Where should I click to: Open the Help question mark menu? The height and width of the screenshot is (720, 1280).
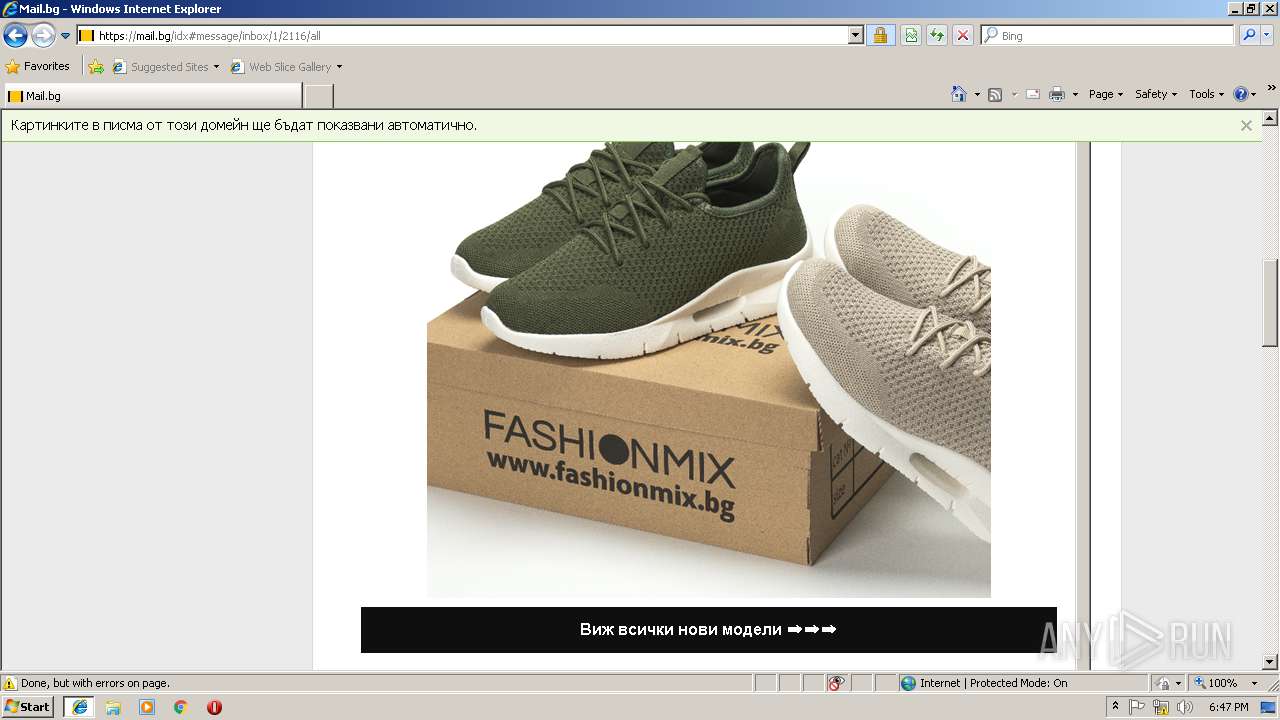click(x=1245, y=94)
